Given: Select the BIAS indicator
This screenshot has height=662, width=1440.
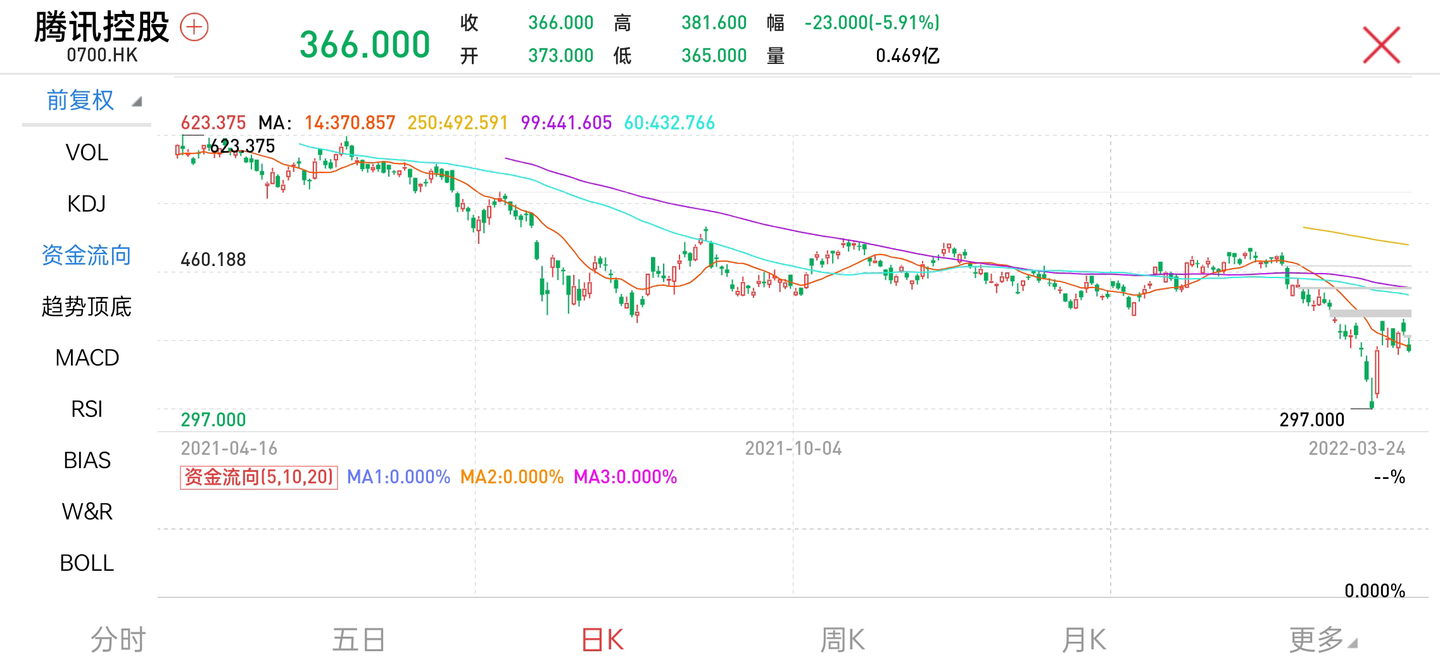Looking at the screenshot, I should [x=86, y=459].
